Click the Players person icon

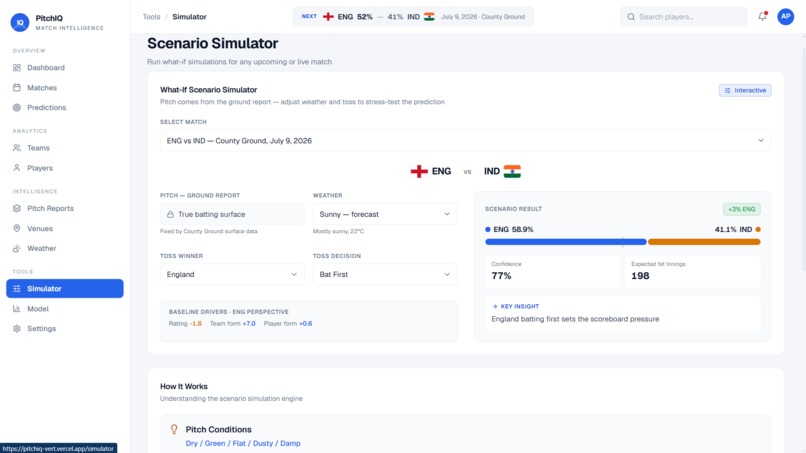pyautogui.click(x=17, y=168)
